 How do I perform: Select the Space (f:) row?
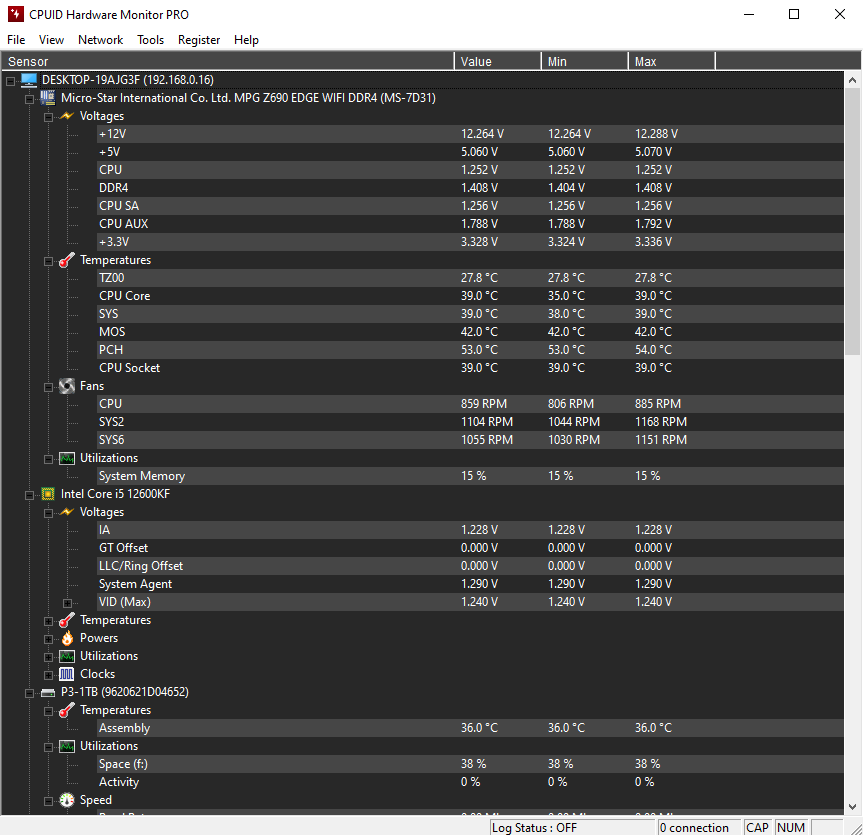coord(470,764)
